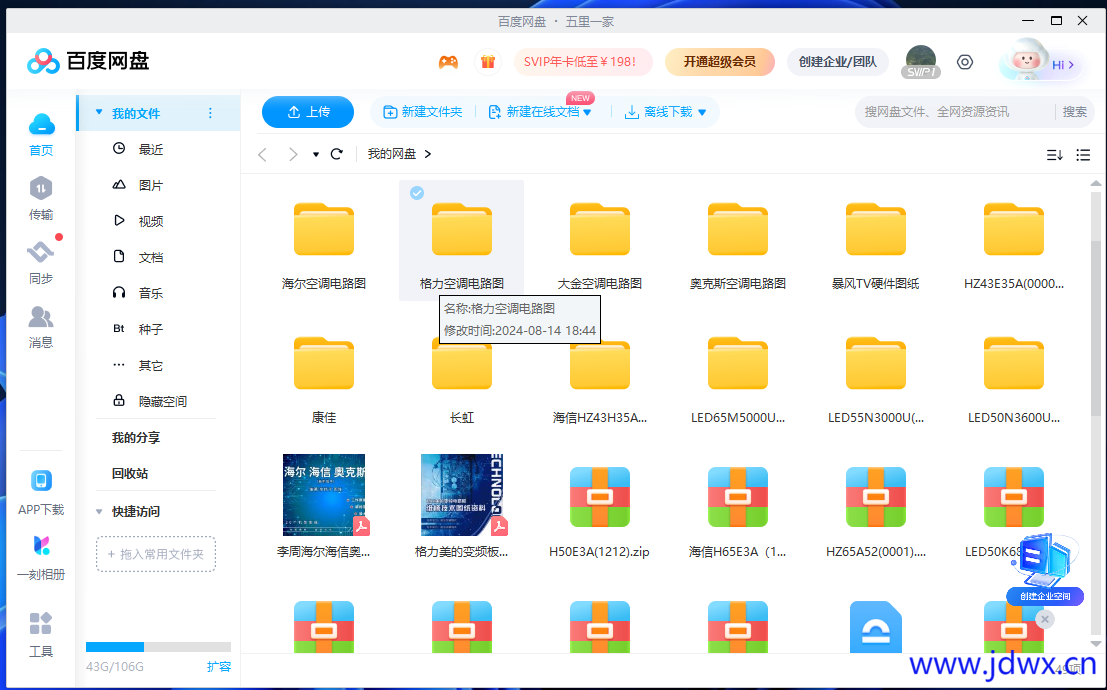Click the 上传 upload button
The image size is (1107, 690).
tap(308, 112)
